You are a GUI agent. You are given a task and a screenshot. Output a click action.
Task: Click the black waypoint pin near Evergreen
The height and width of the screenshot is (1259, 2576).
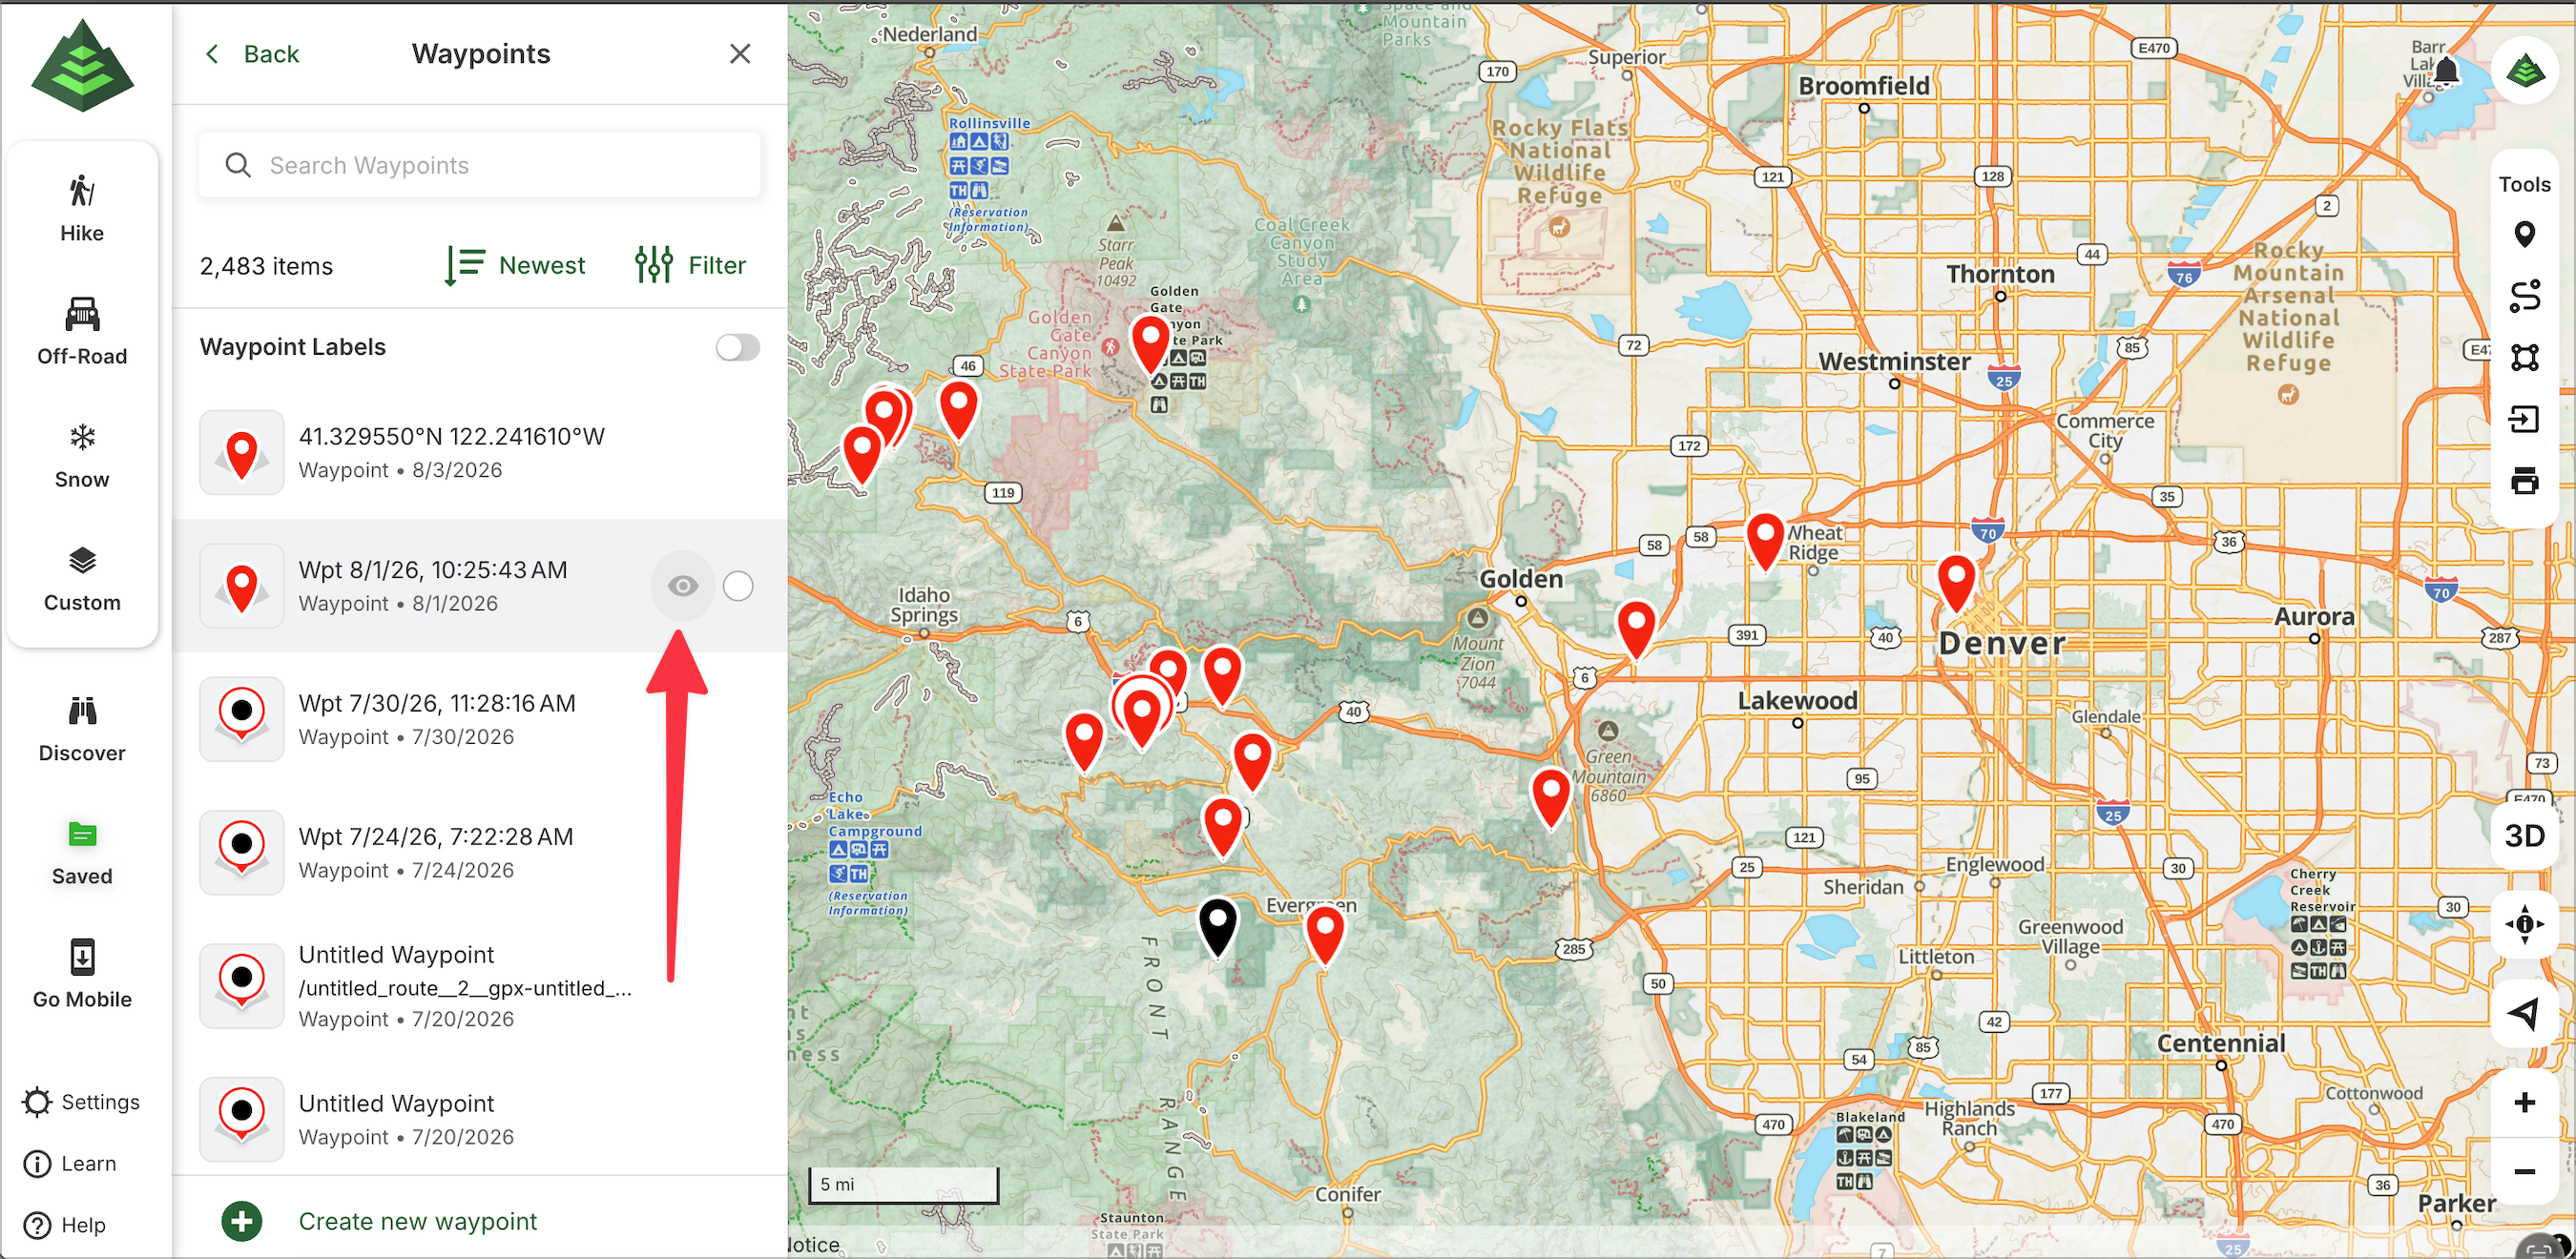tap(1218, 929)
